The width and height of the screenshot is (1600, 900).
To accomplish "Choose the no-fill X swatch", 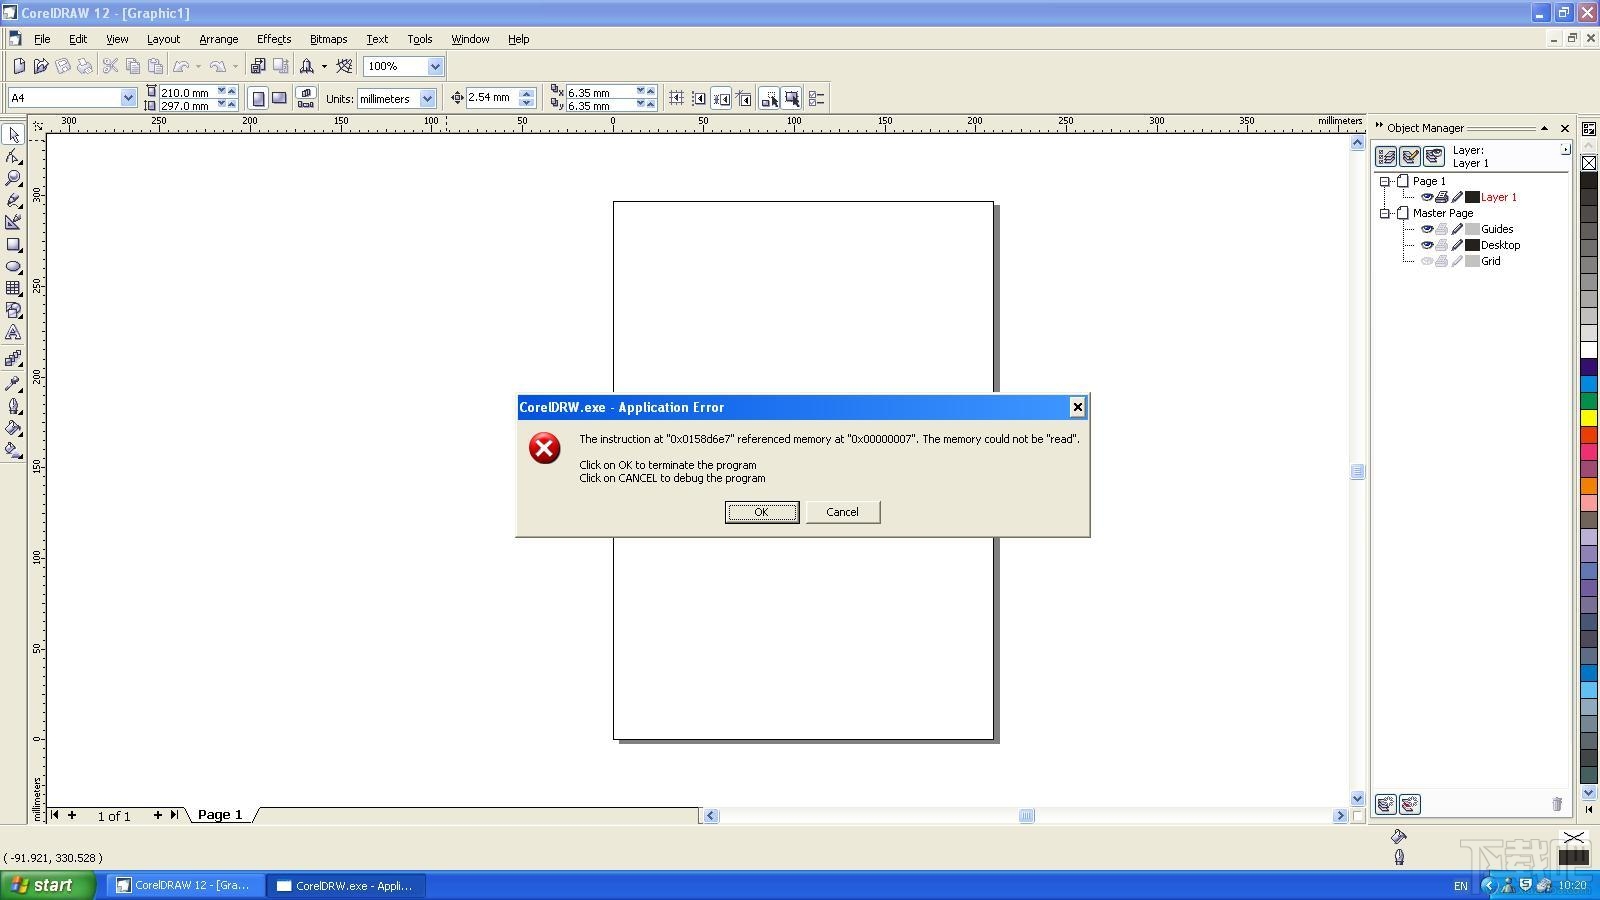I will pyautogui.click(x=1589, y=162).
